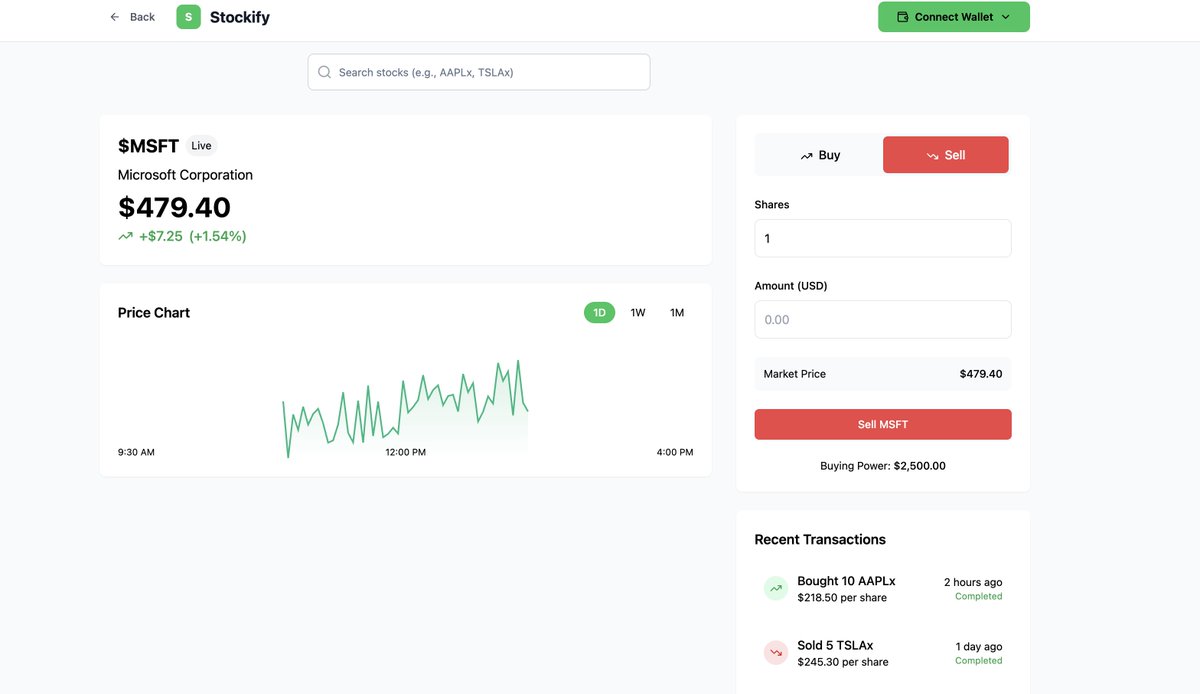Click the Amount (USD) input field

(883, 320)
